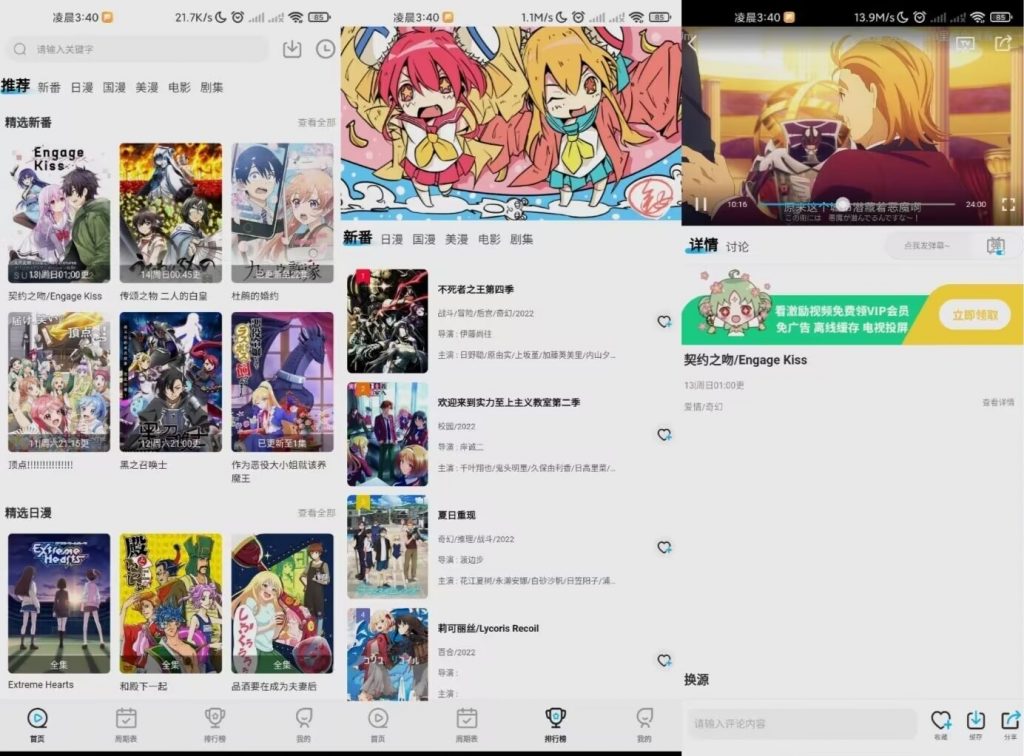Tap the download icon beside the search bar

pos(291,49)
